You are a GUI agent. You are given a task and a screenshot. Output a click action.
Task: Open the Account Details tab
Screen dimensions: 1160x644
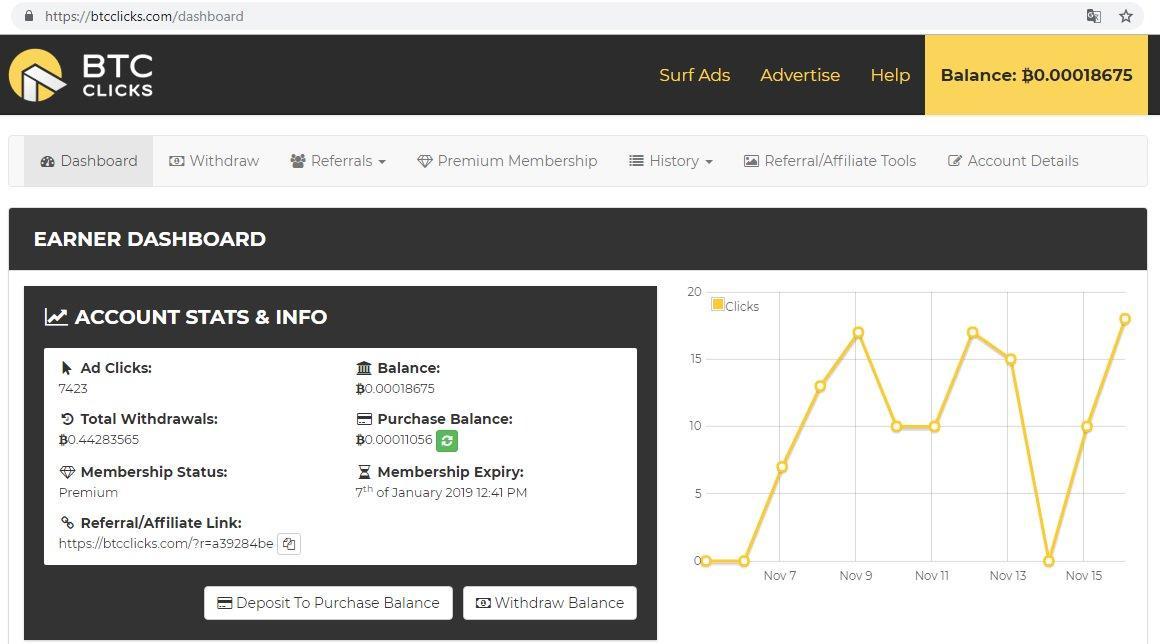pyautogui.click(x=1013, y=160)
